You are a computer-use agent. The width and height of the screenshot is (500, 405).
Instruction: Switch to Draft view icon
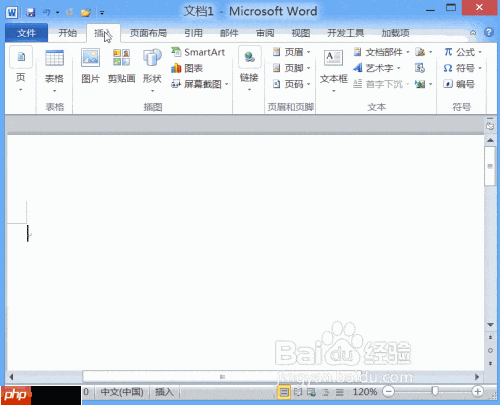pyautogui.click(x=339, y=392)
